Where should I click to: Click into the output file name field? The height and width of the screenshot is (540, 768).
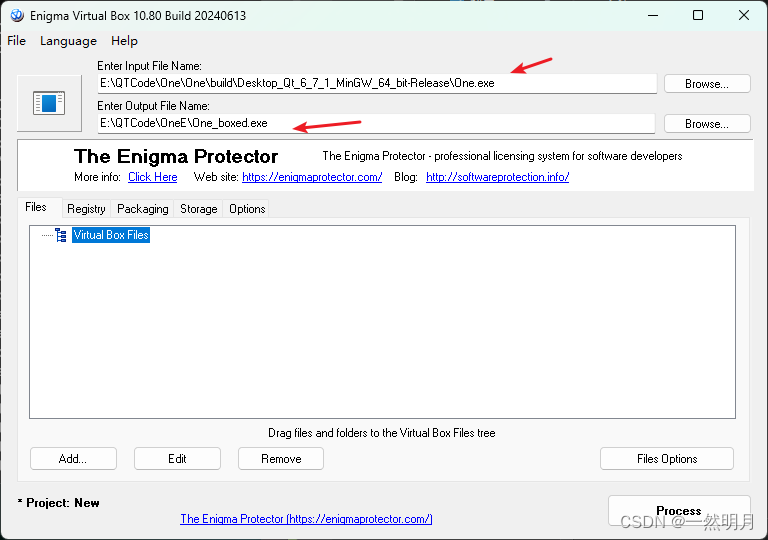(376, 123)
